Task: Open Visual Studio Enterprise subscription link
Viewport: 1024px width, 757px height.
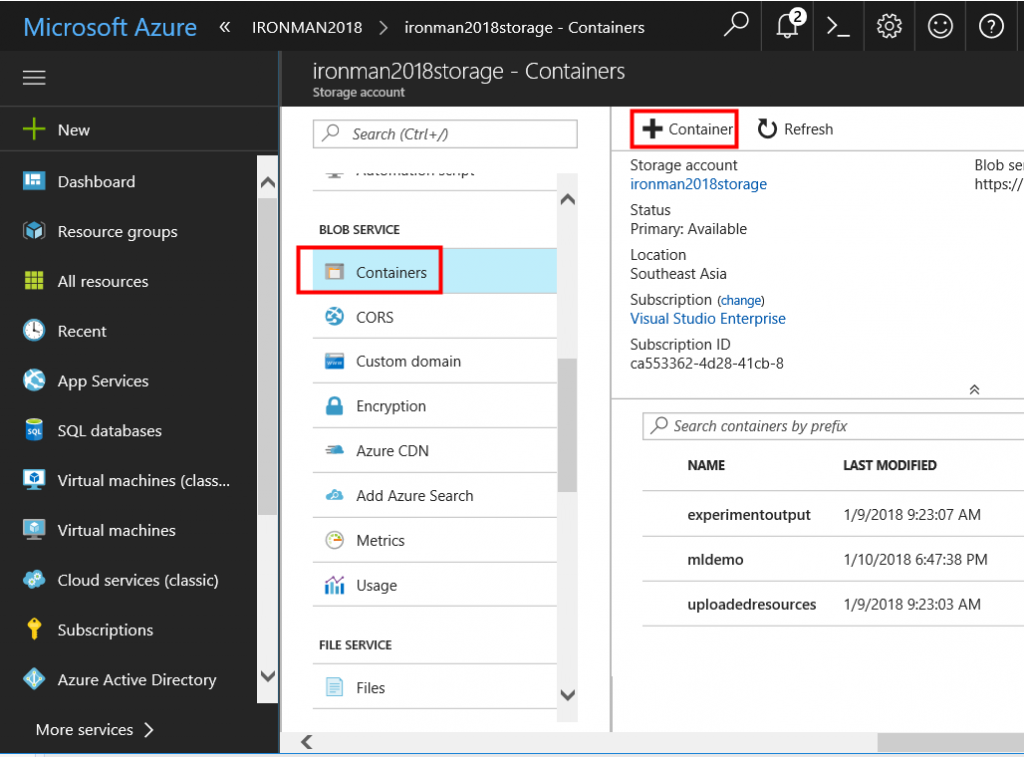Action: click(x=708, y=319)
